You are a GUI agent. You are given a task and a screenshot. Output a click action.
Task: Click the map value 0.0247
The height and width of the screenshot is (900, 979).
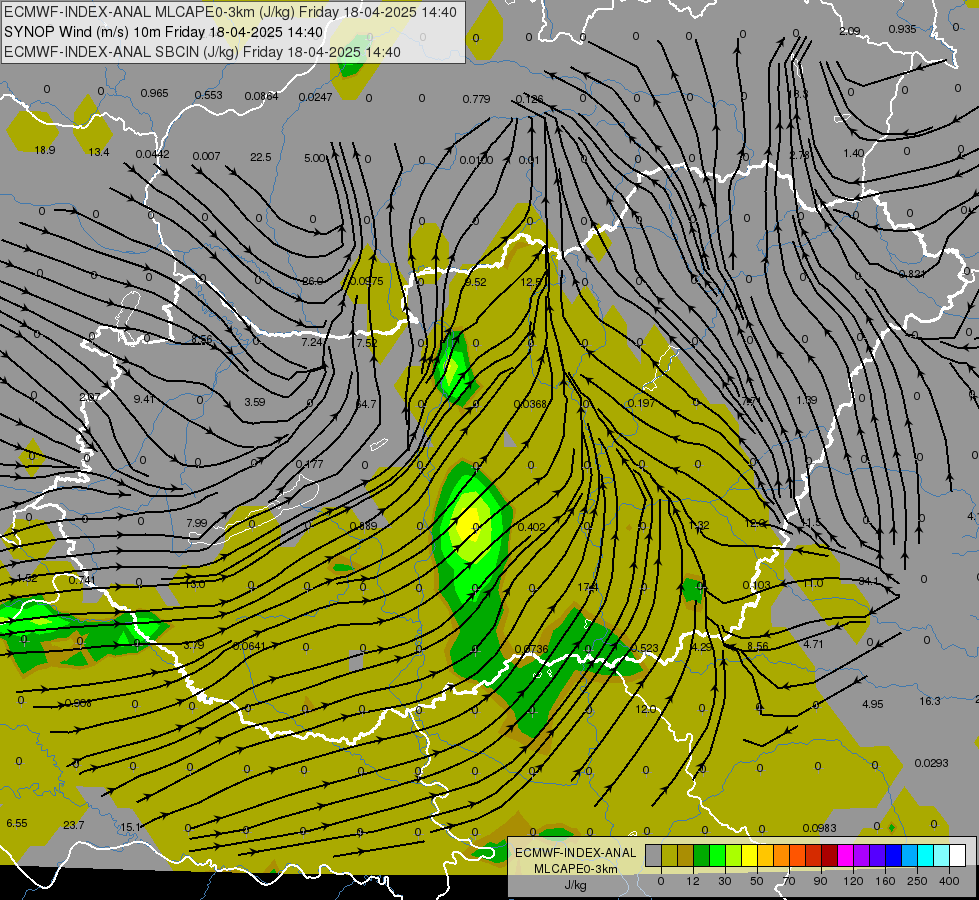coord(315,97)
